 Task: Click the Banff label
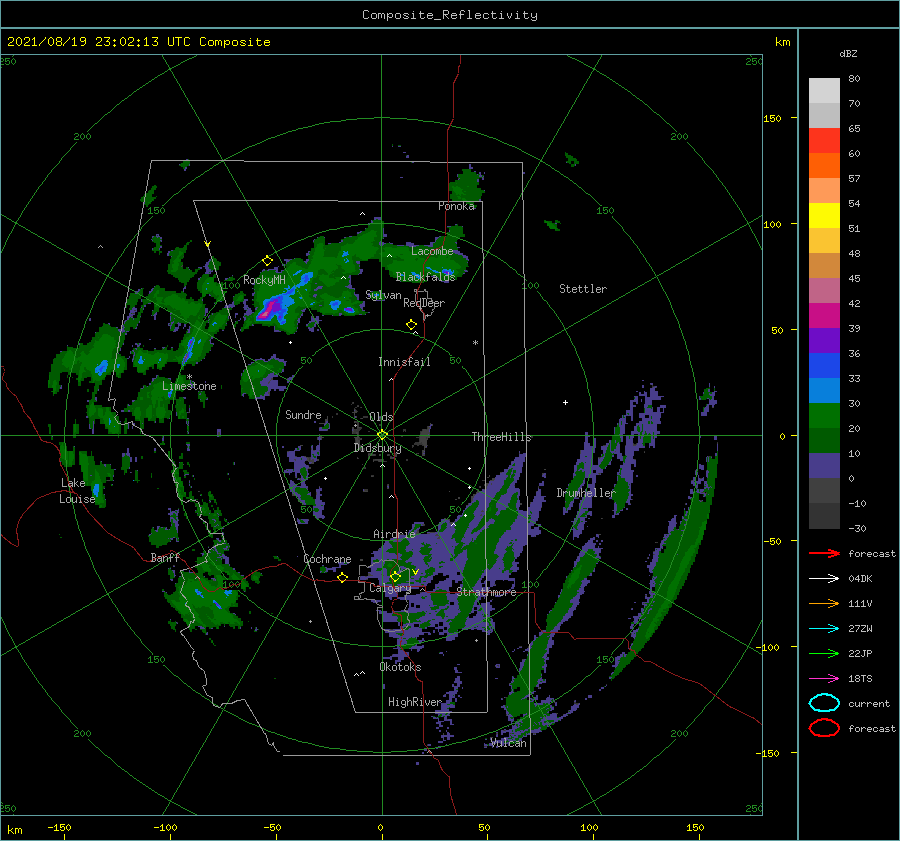(x=165, y=557)
